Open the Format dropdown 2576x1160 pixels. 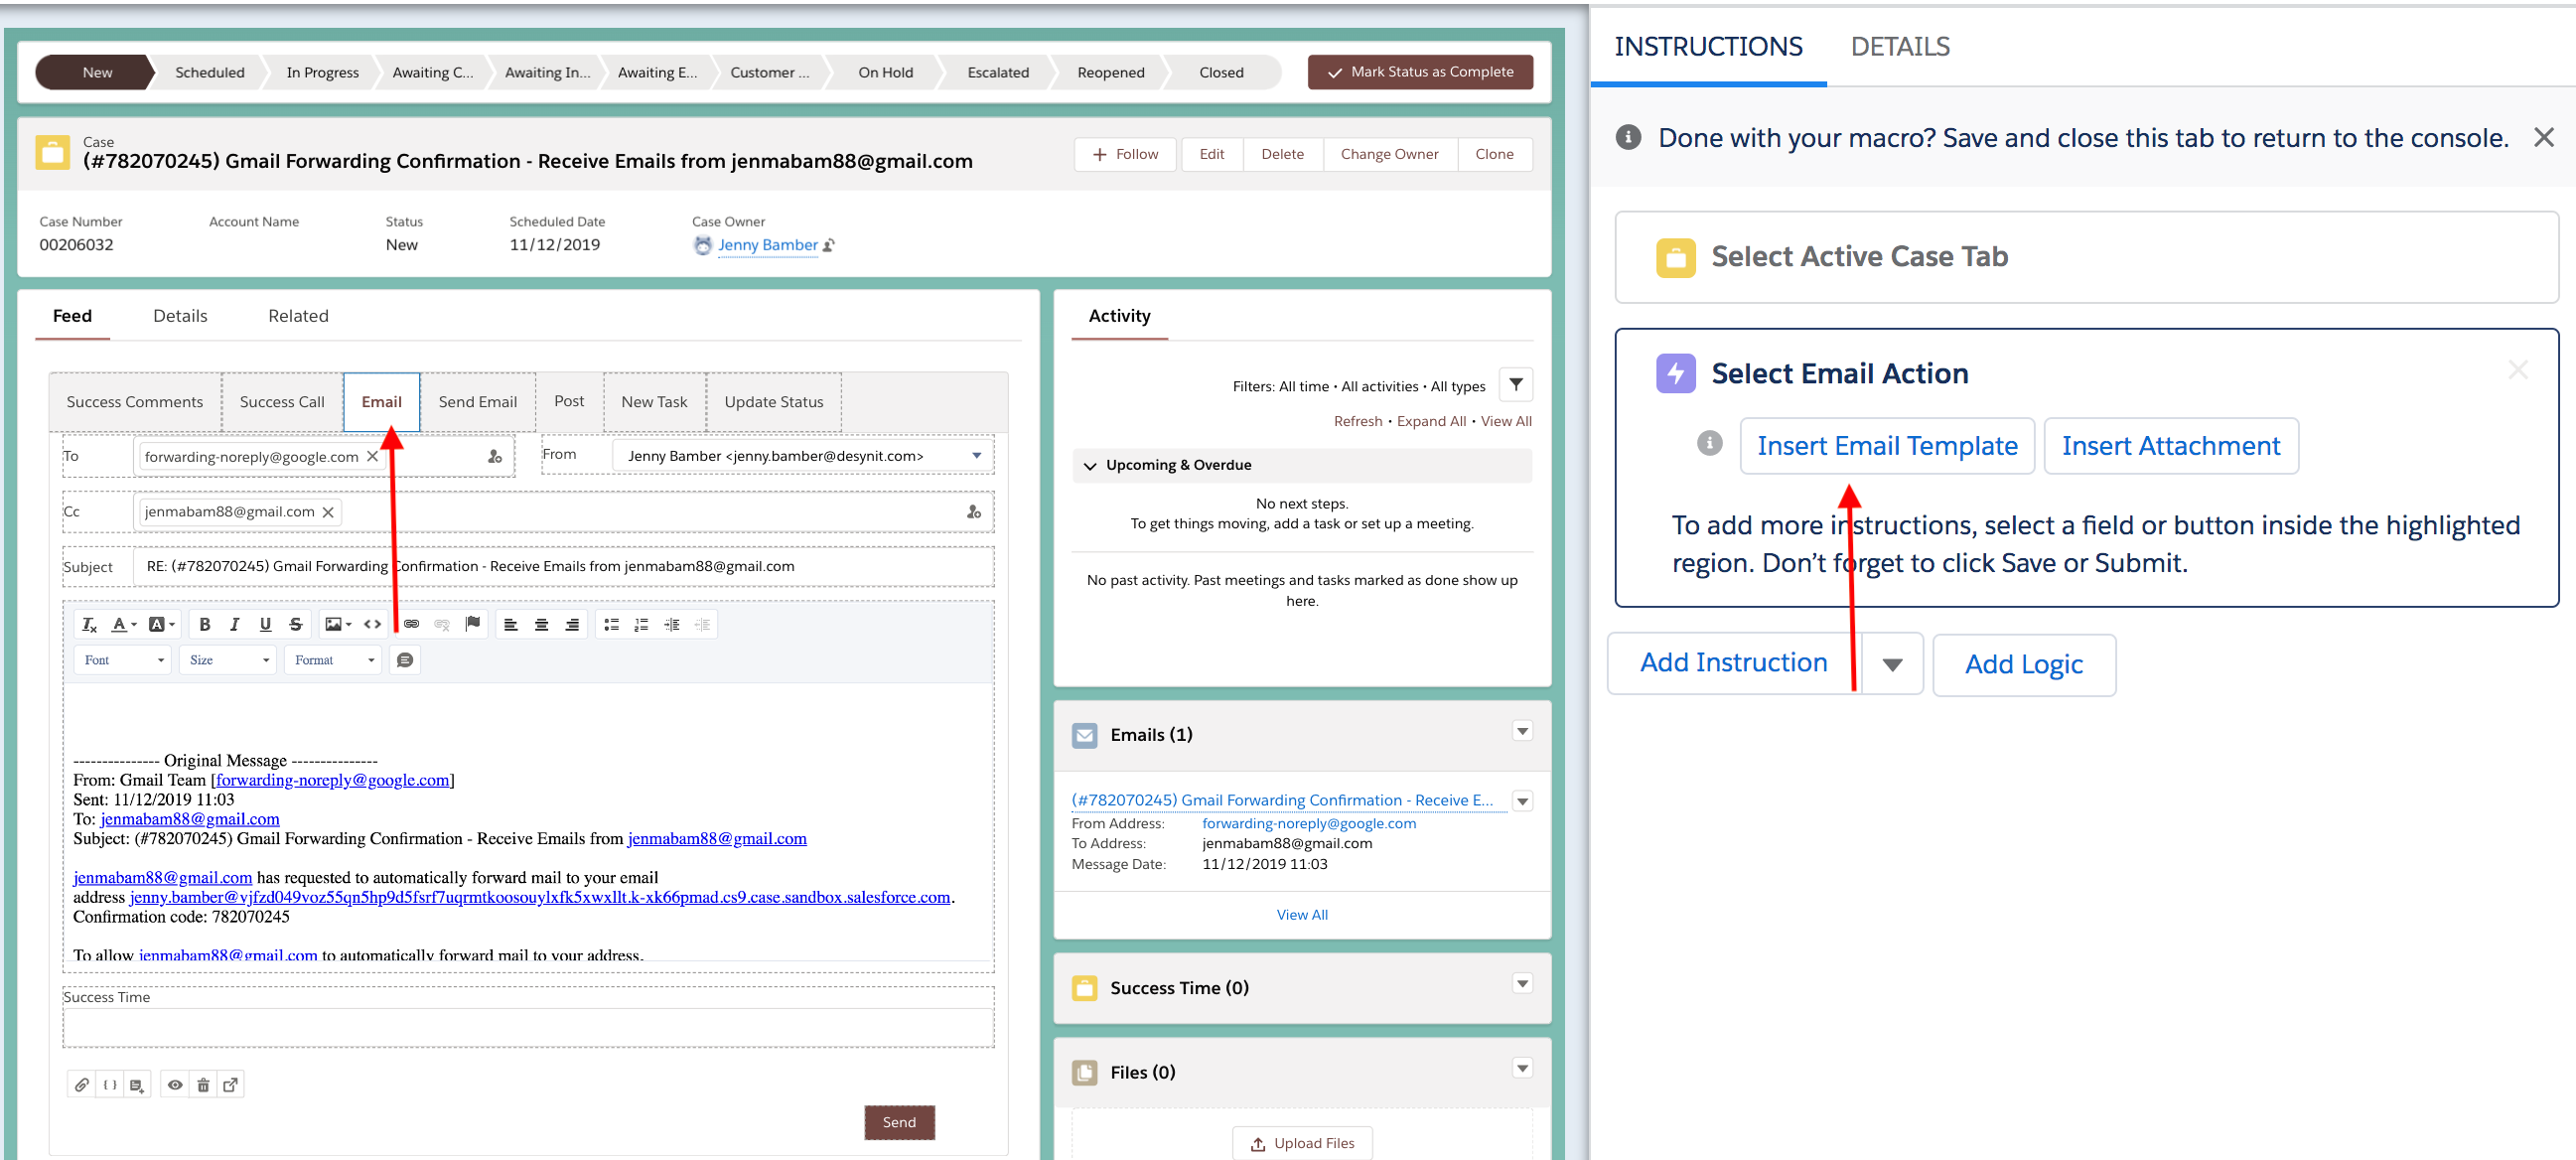pos(333,660)
